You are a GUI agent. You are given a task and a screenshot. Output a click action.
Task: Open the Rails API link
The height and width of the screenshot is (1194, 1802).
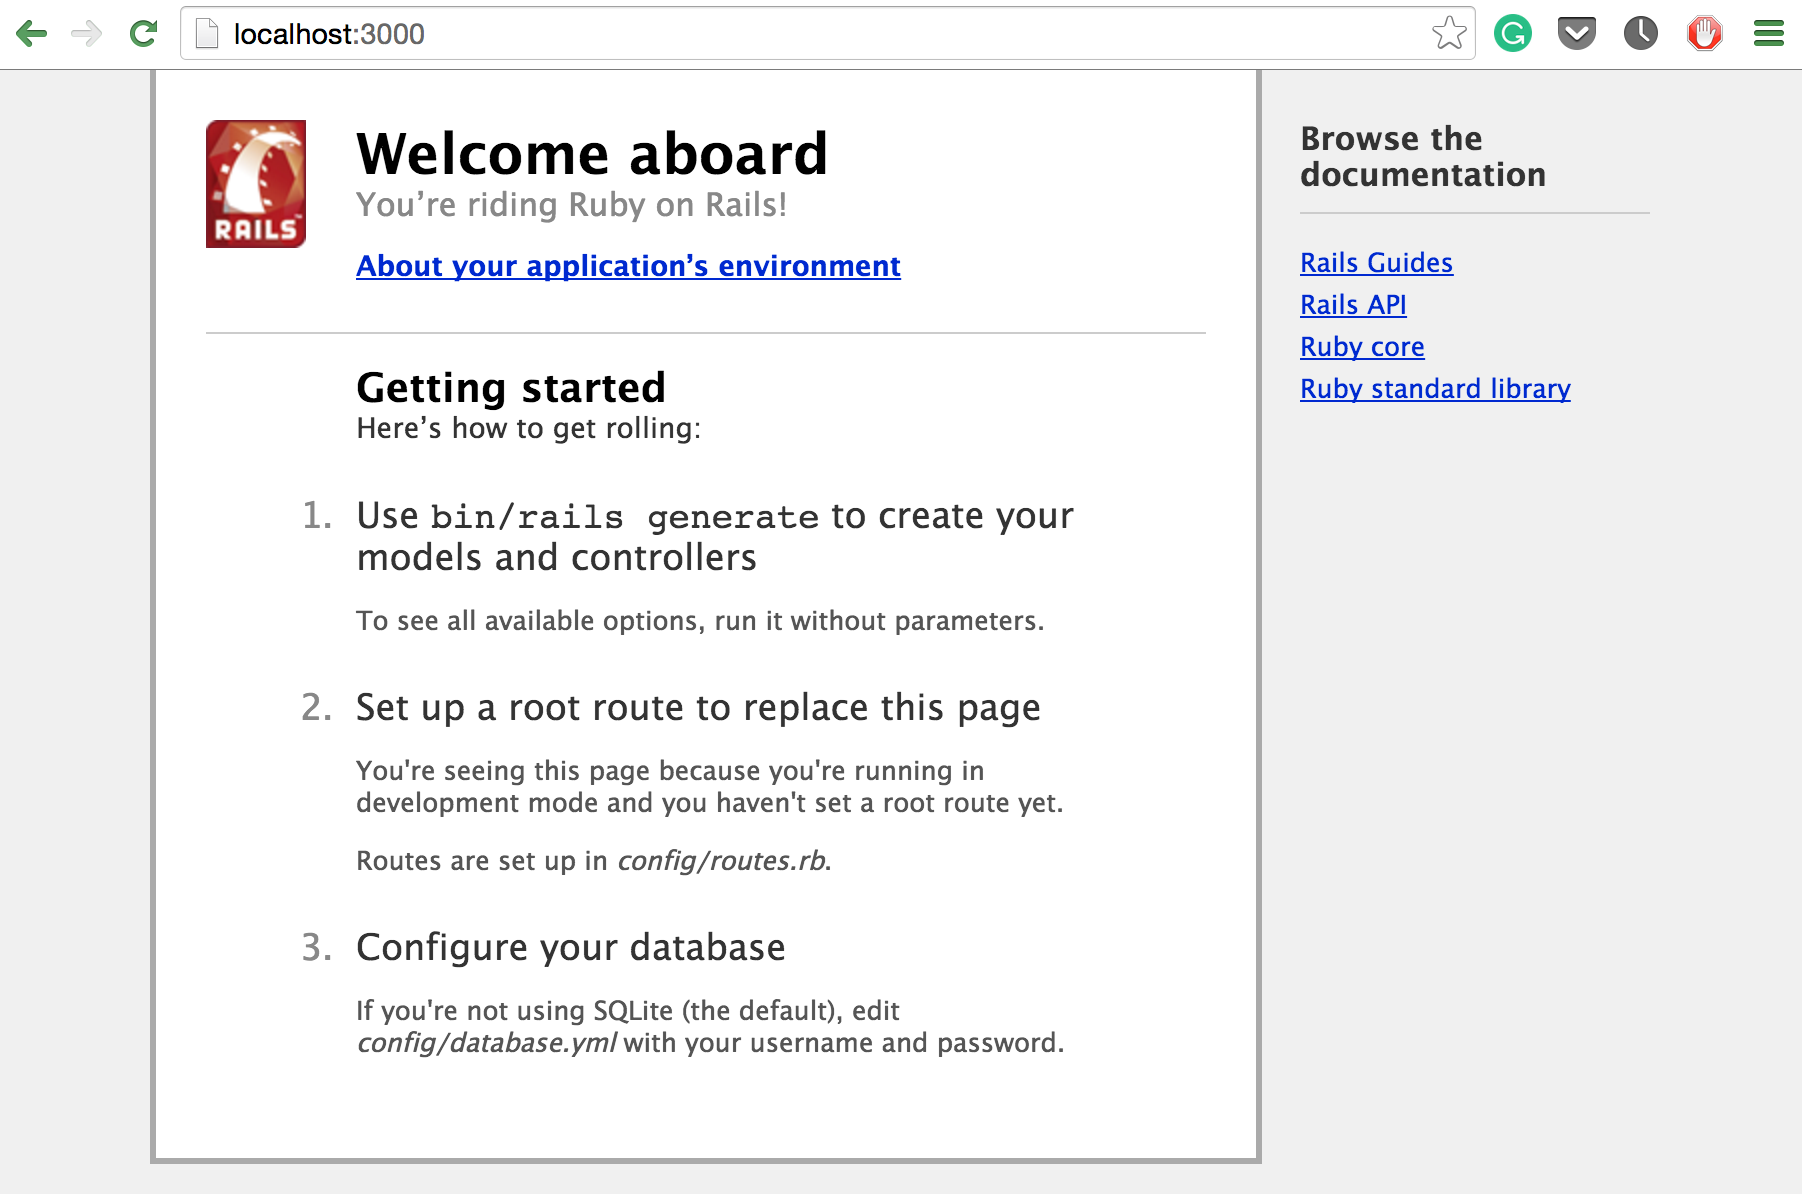tap(1353, 305)
